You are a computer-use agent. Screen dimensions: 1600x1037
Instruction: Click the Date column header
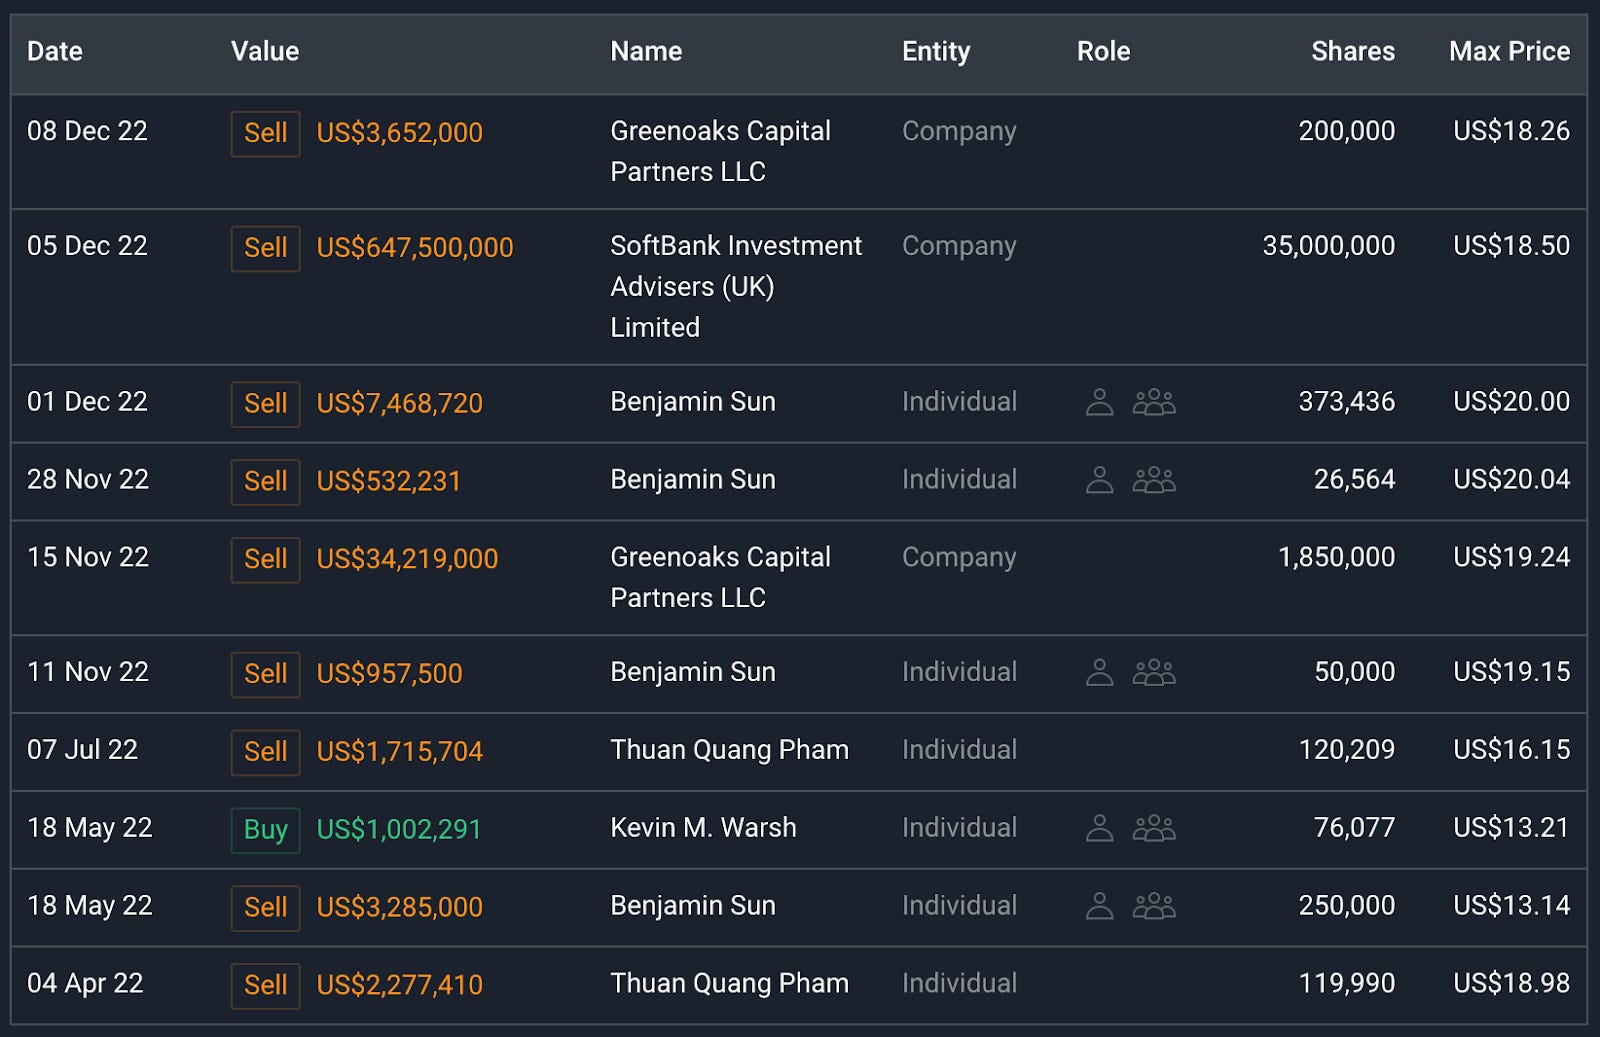[x=55, y=52]
